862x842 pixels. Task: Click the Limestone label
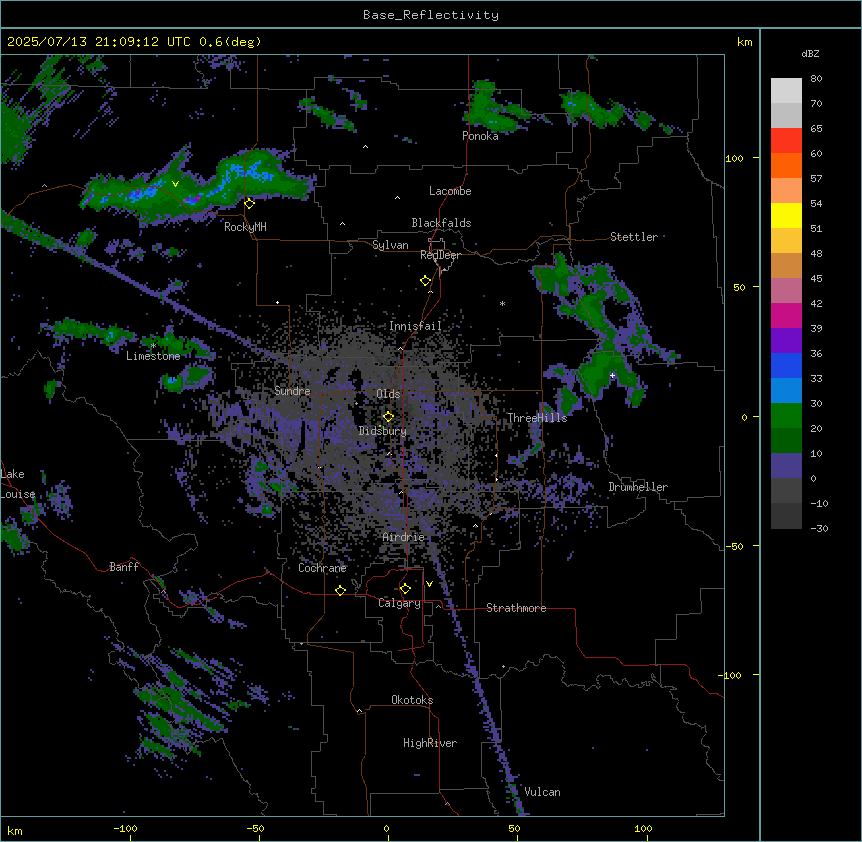coord(153,356)
